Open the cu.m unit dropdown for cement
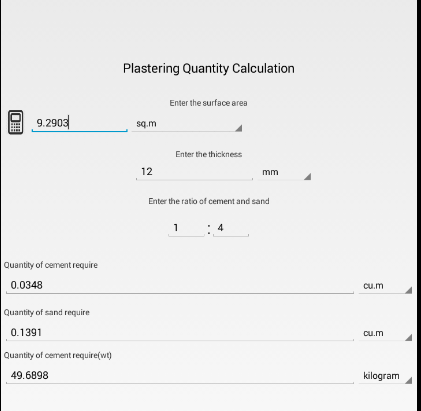421x411 pixels. (x=386, y=286)
